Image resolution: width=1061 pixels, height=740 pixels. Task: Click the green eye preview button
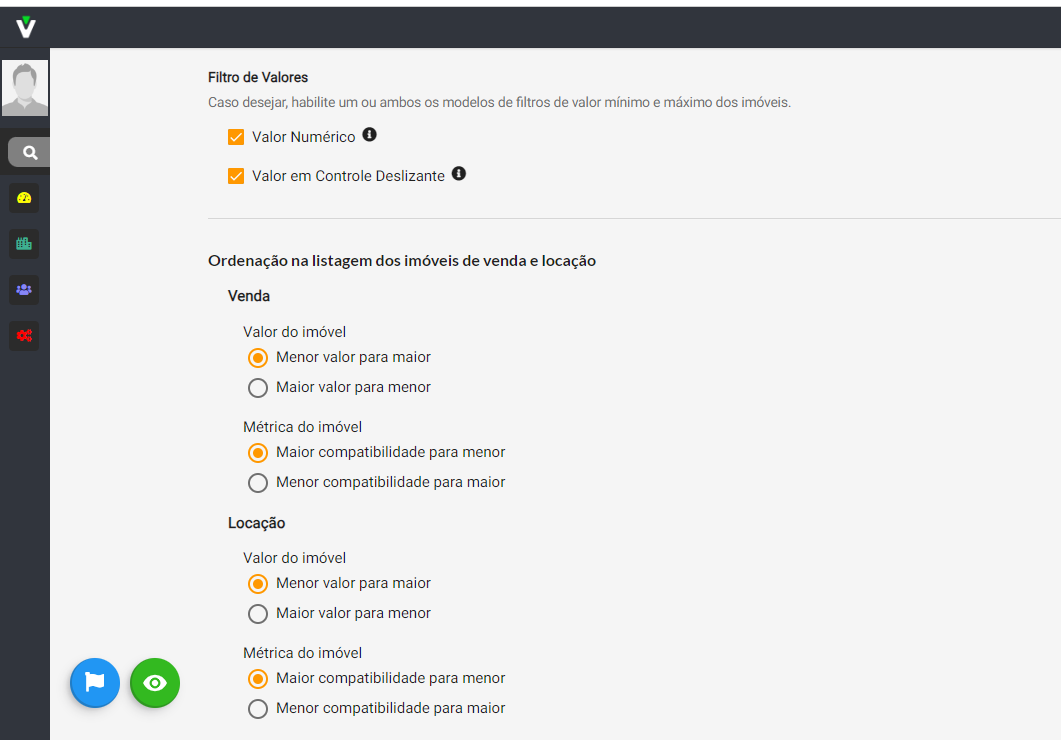(x=155, y=683)
